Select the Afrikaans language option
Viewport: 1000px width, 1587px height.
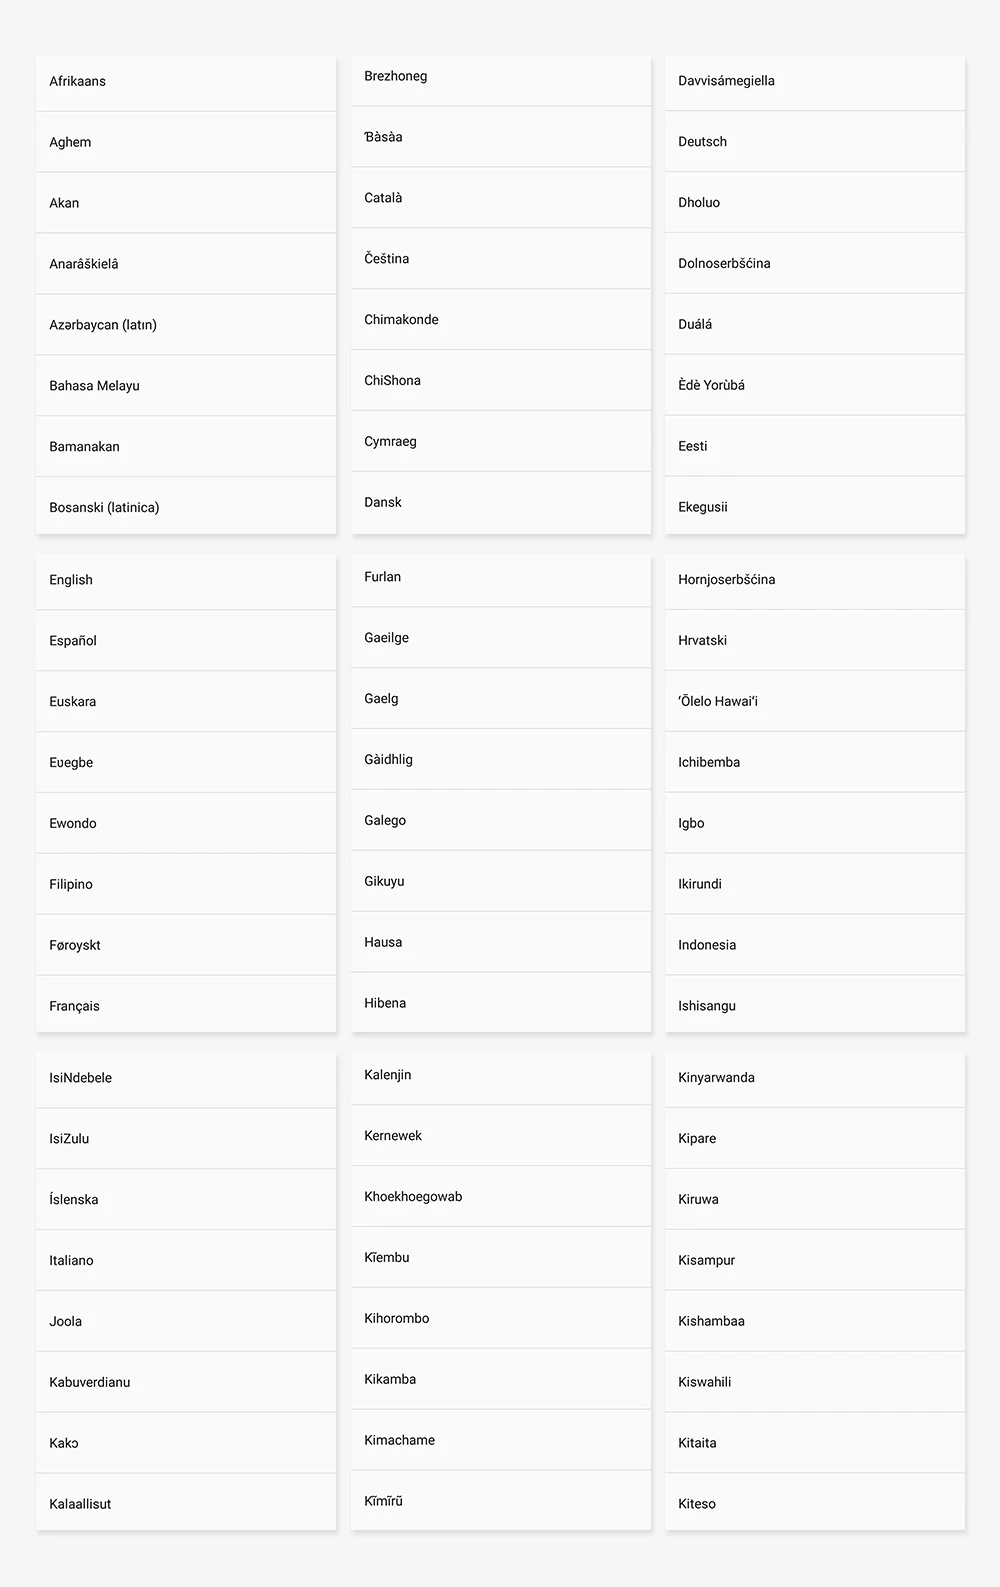186,81
